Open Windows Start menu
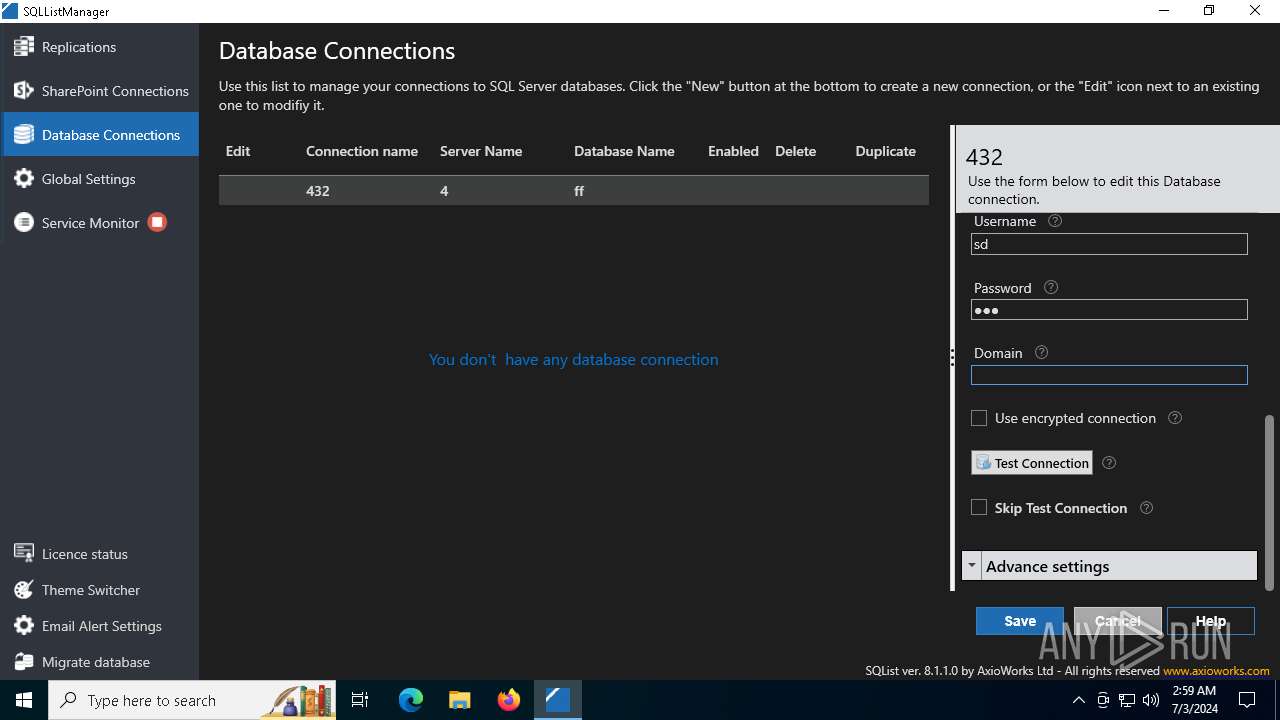Viewport: 1280px width, 720px height. click(24, 700)
